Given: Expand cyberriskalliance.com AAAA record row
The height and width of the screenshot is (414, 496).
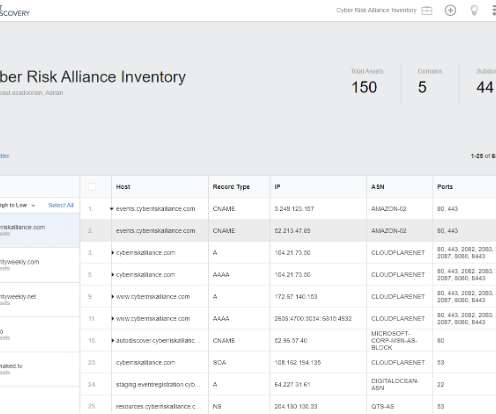Looking at the screenshot, I should point(113,275).
